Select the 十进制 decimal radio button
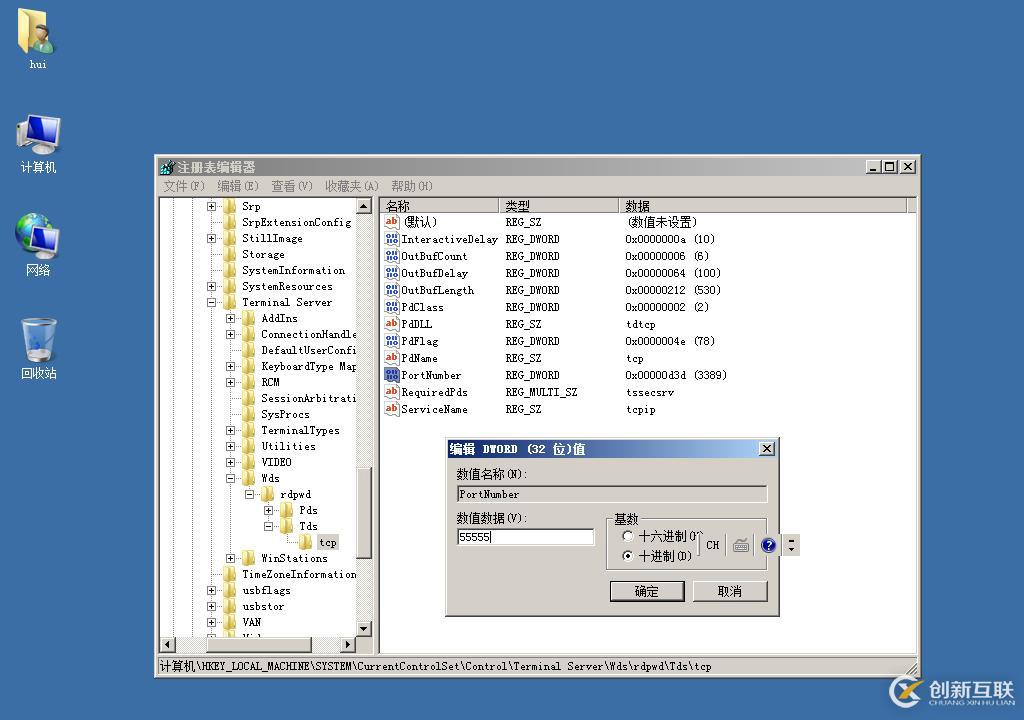Viewport: 1024px width, 720px height. pyautogui.click(x=628, y=556)
